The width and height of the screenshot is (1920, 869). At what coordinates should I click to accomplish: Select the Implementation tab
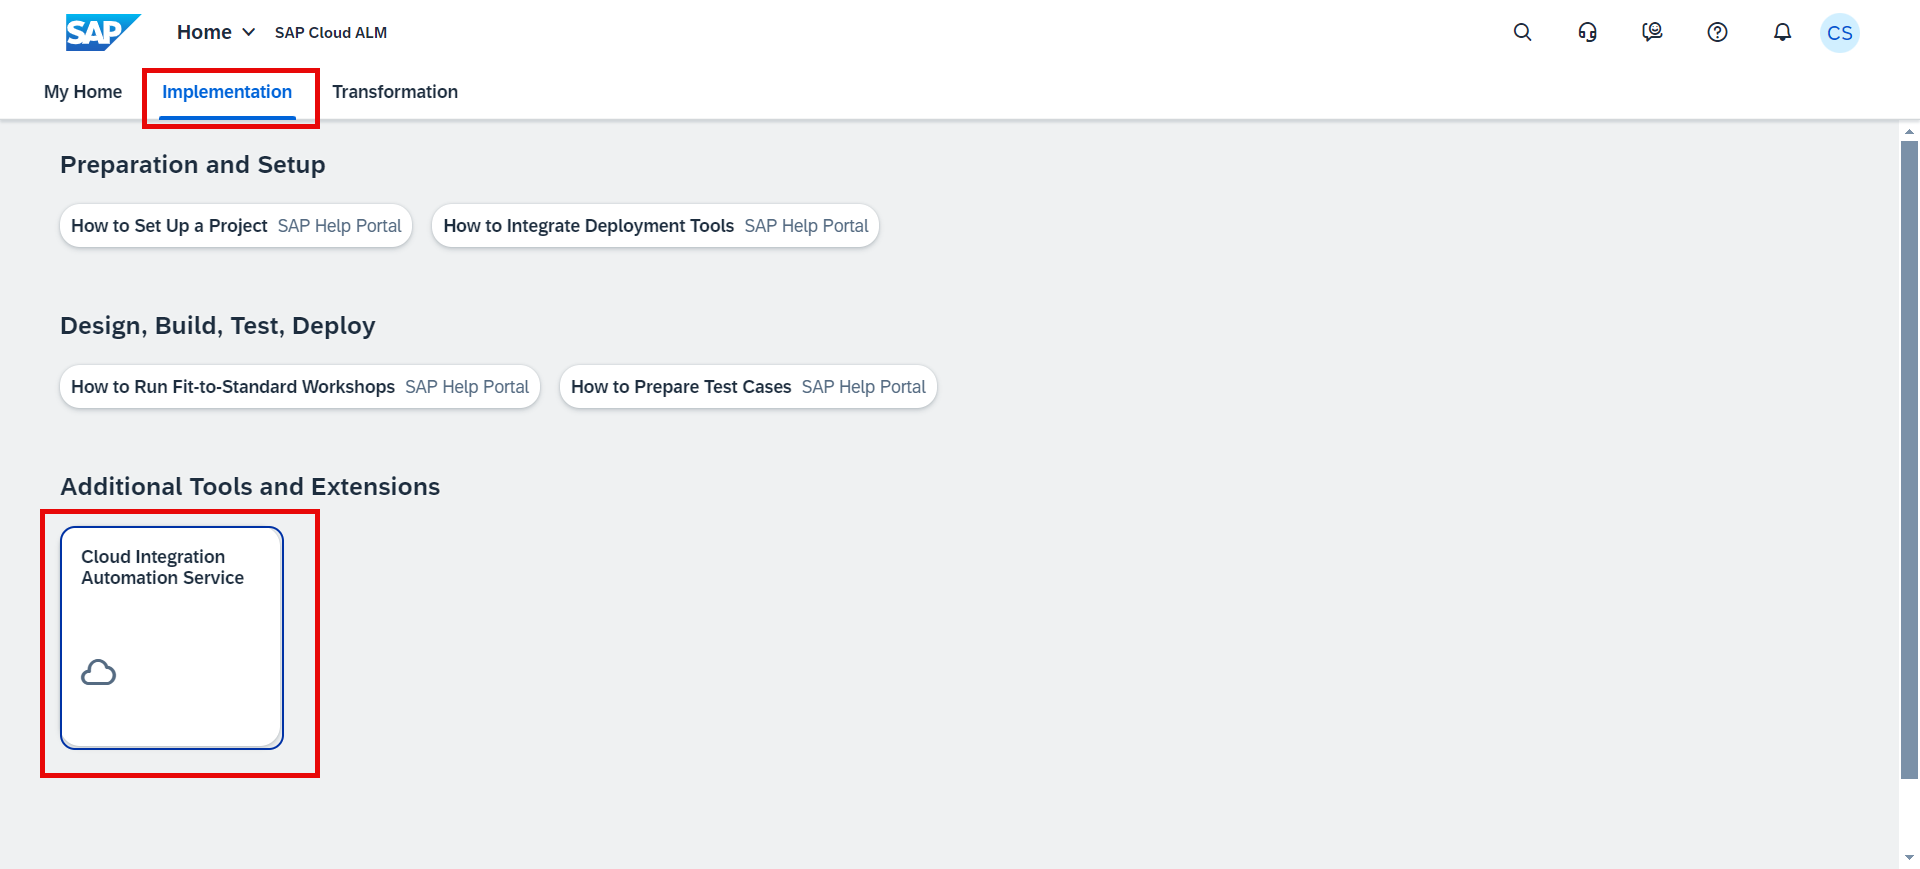pyautogui.click(x=227, y=92)
